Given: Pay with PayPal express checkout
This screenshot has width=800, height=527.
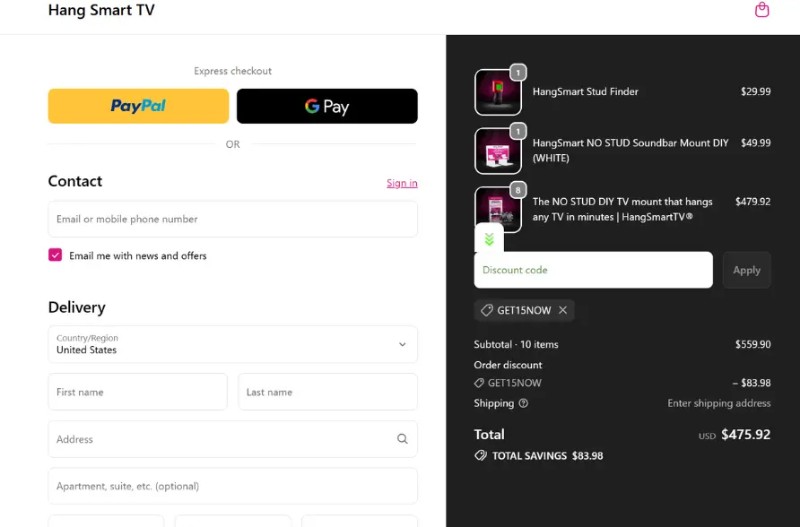Looking at the screenshot, I should pyautogui.click(x=138, y=106).
